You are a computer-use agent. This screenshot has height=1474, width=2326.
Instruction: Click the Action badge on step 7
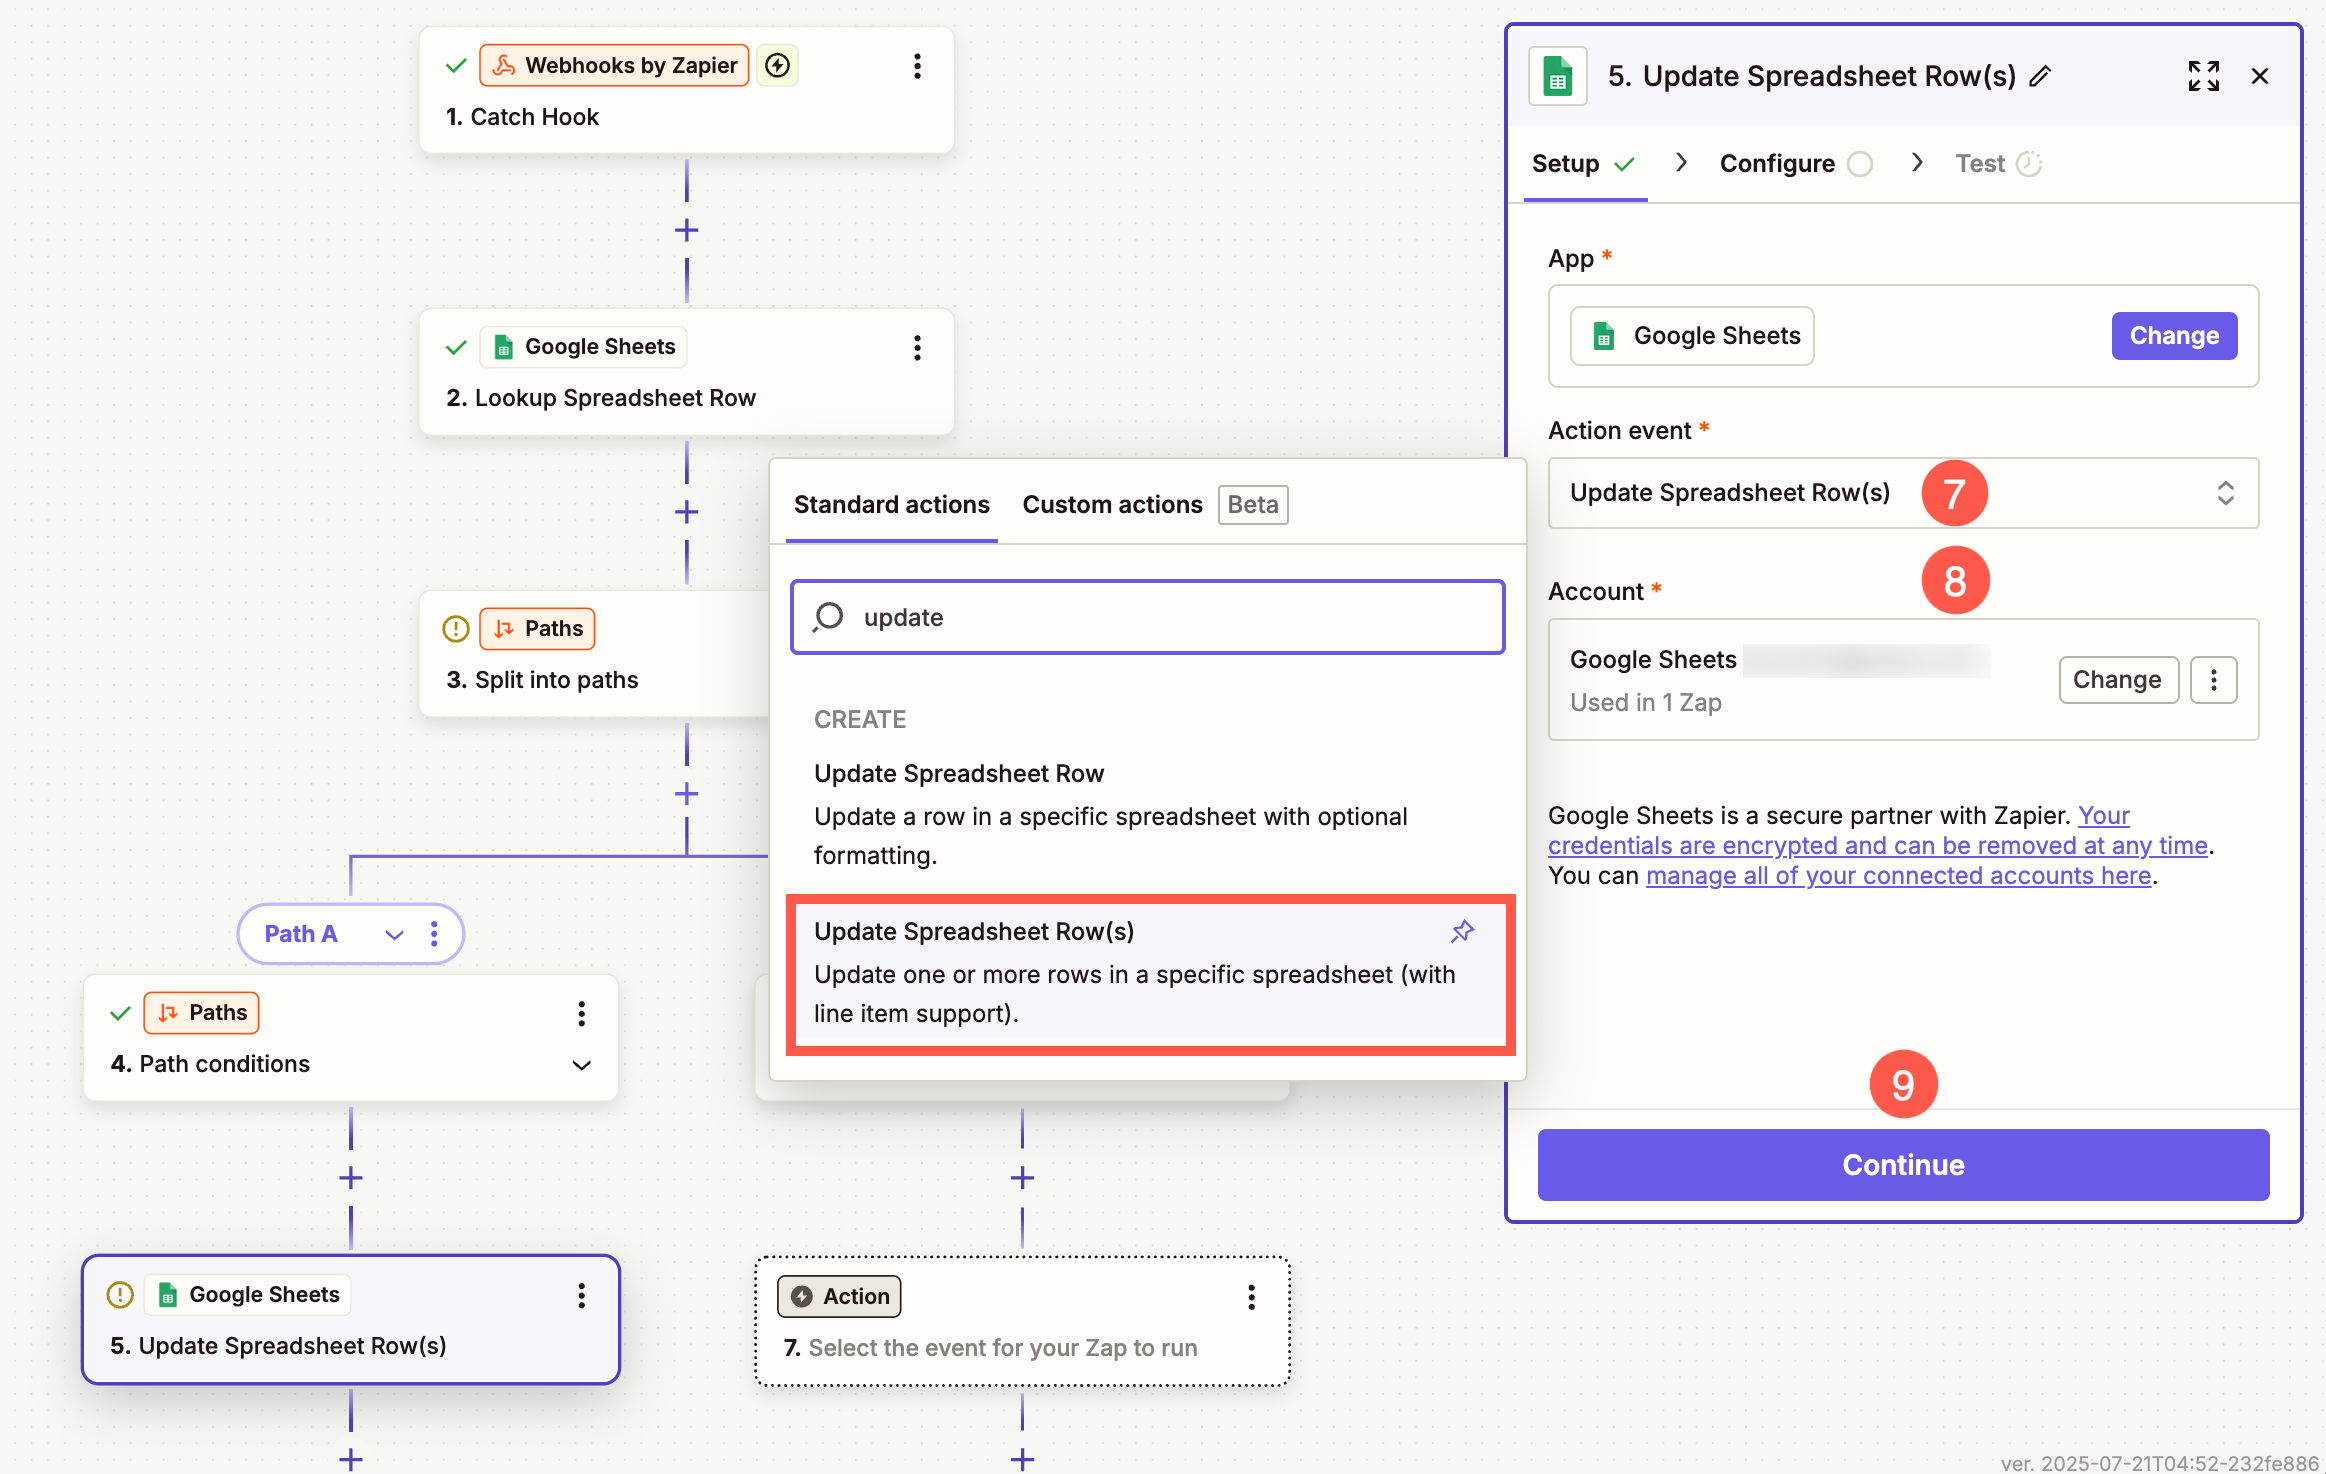click(840, 1297)
